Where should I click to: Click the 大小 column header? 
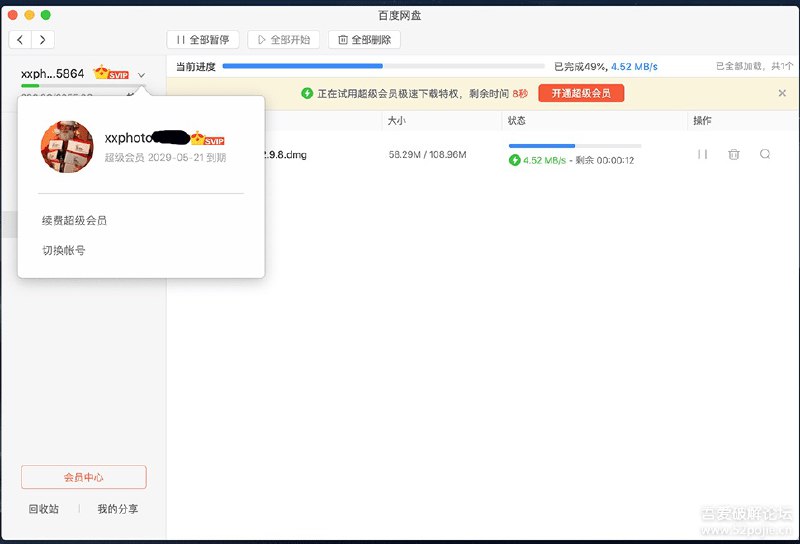coord(396,121)
